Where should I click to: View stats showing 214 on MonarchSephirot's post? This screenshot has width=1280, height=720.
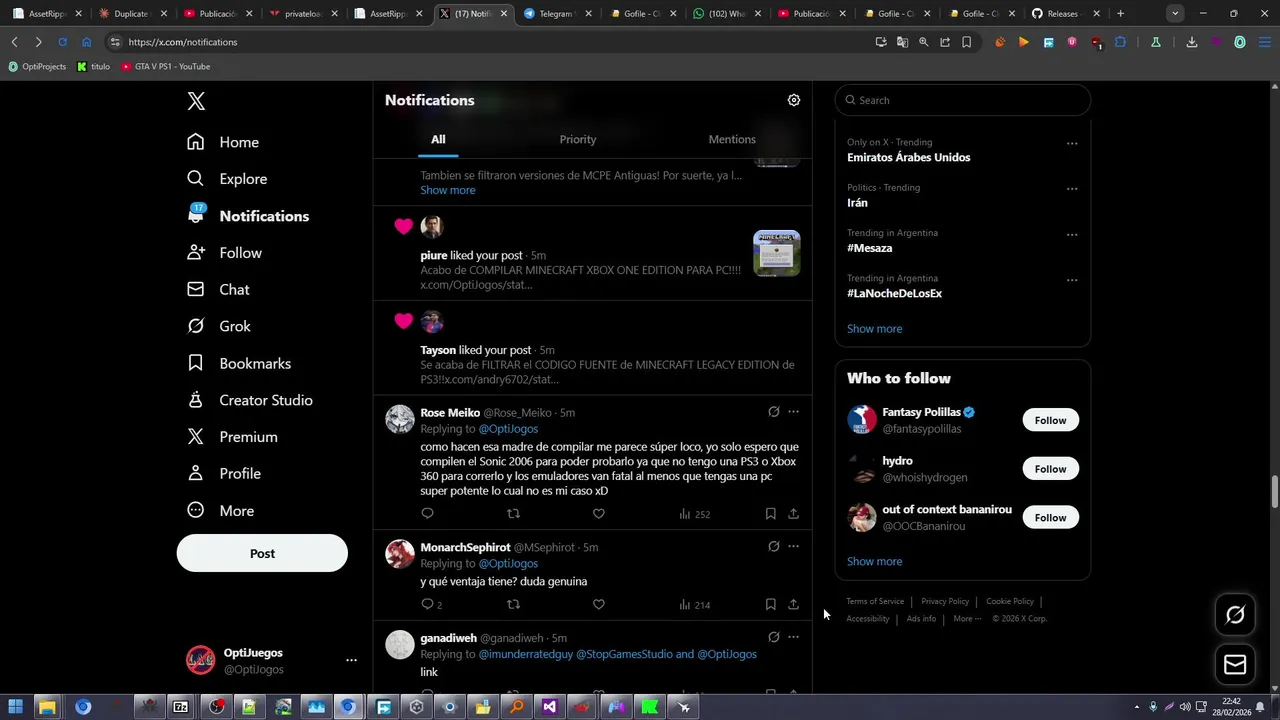click(694, 604)
